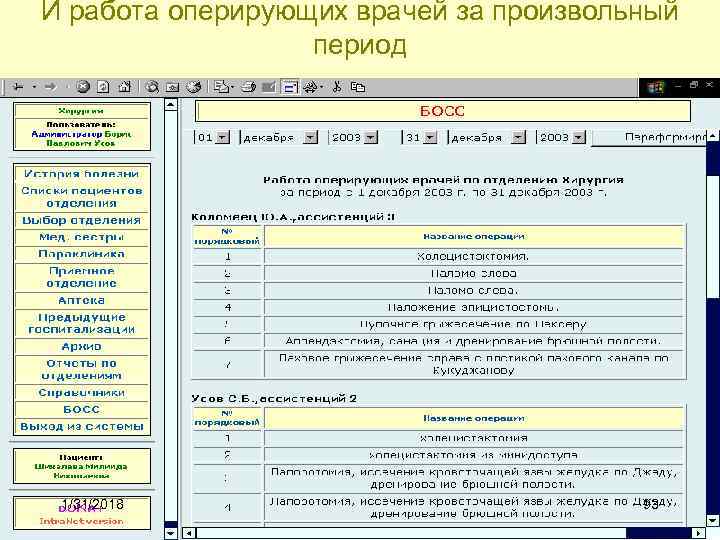Viewport: 720px width, 540px height.
Task: Click the Cut scissors icon
Action: 338,87
